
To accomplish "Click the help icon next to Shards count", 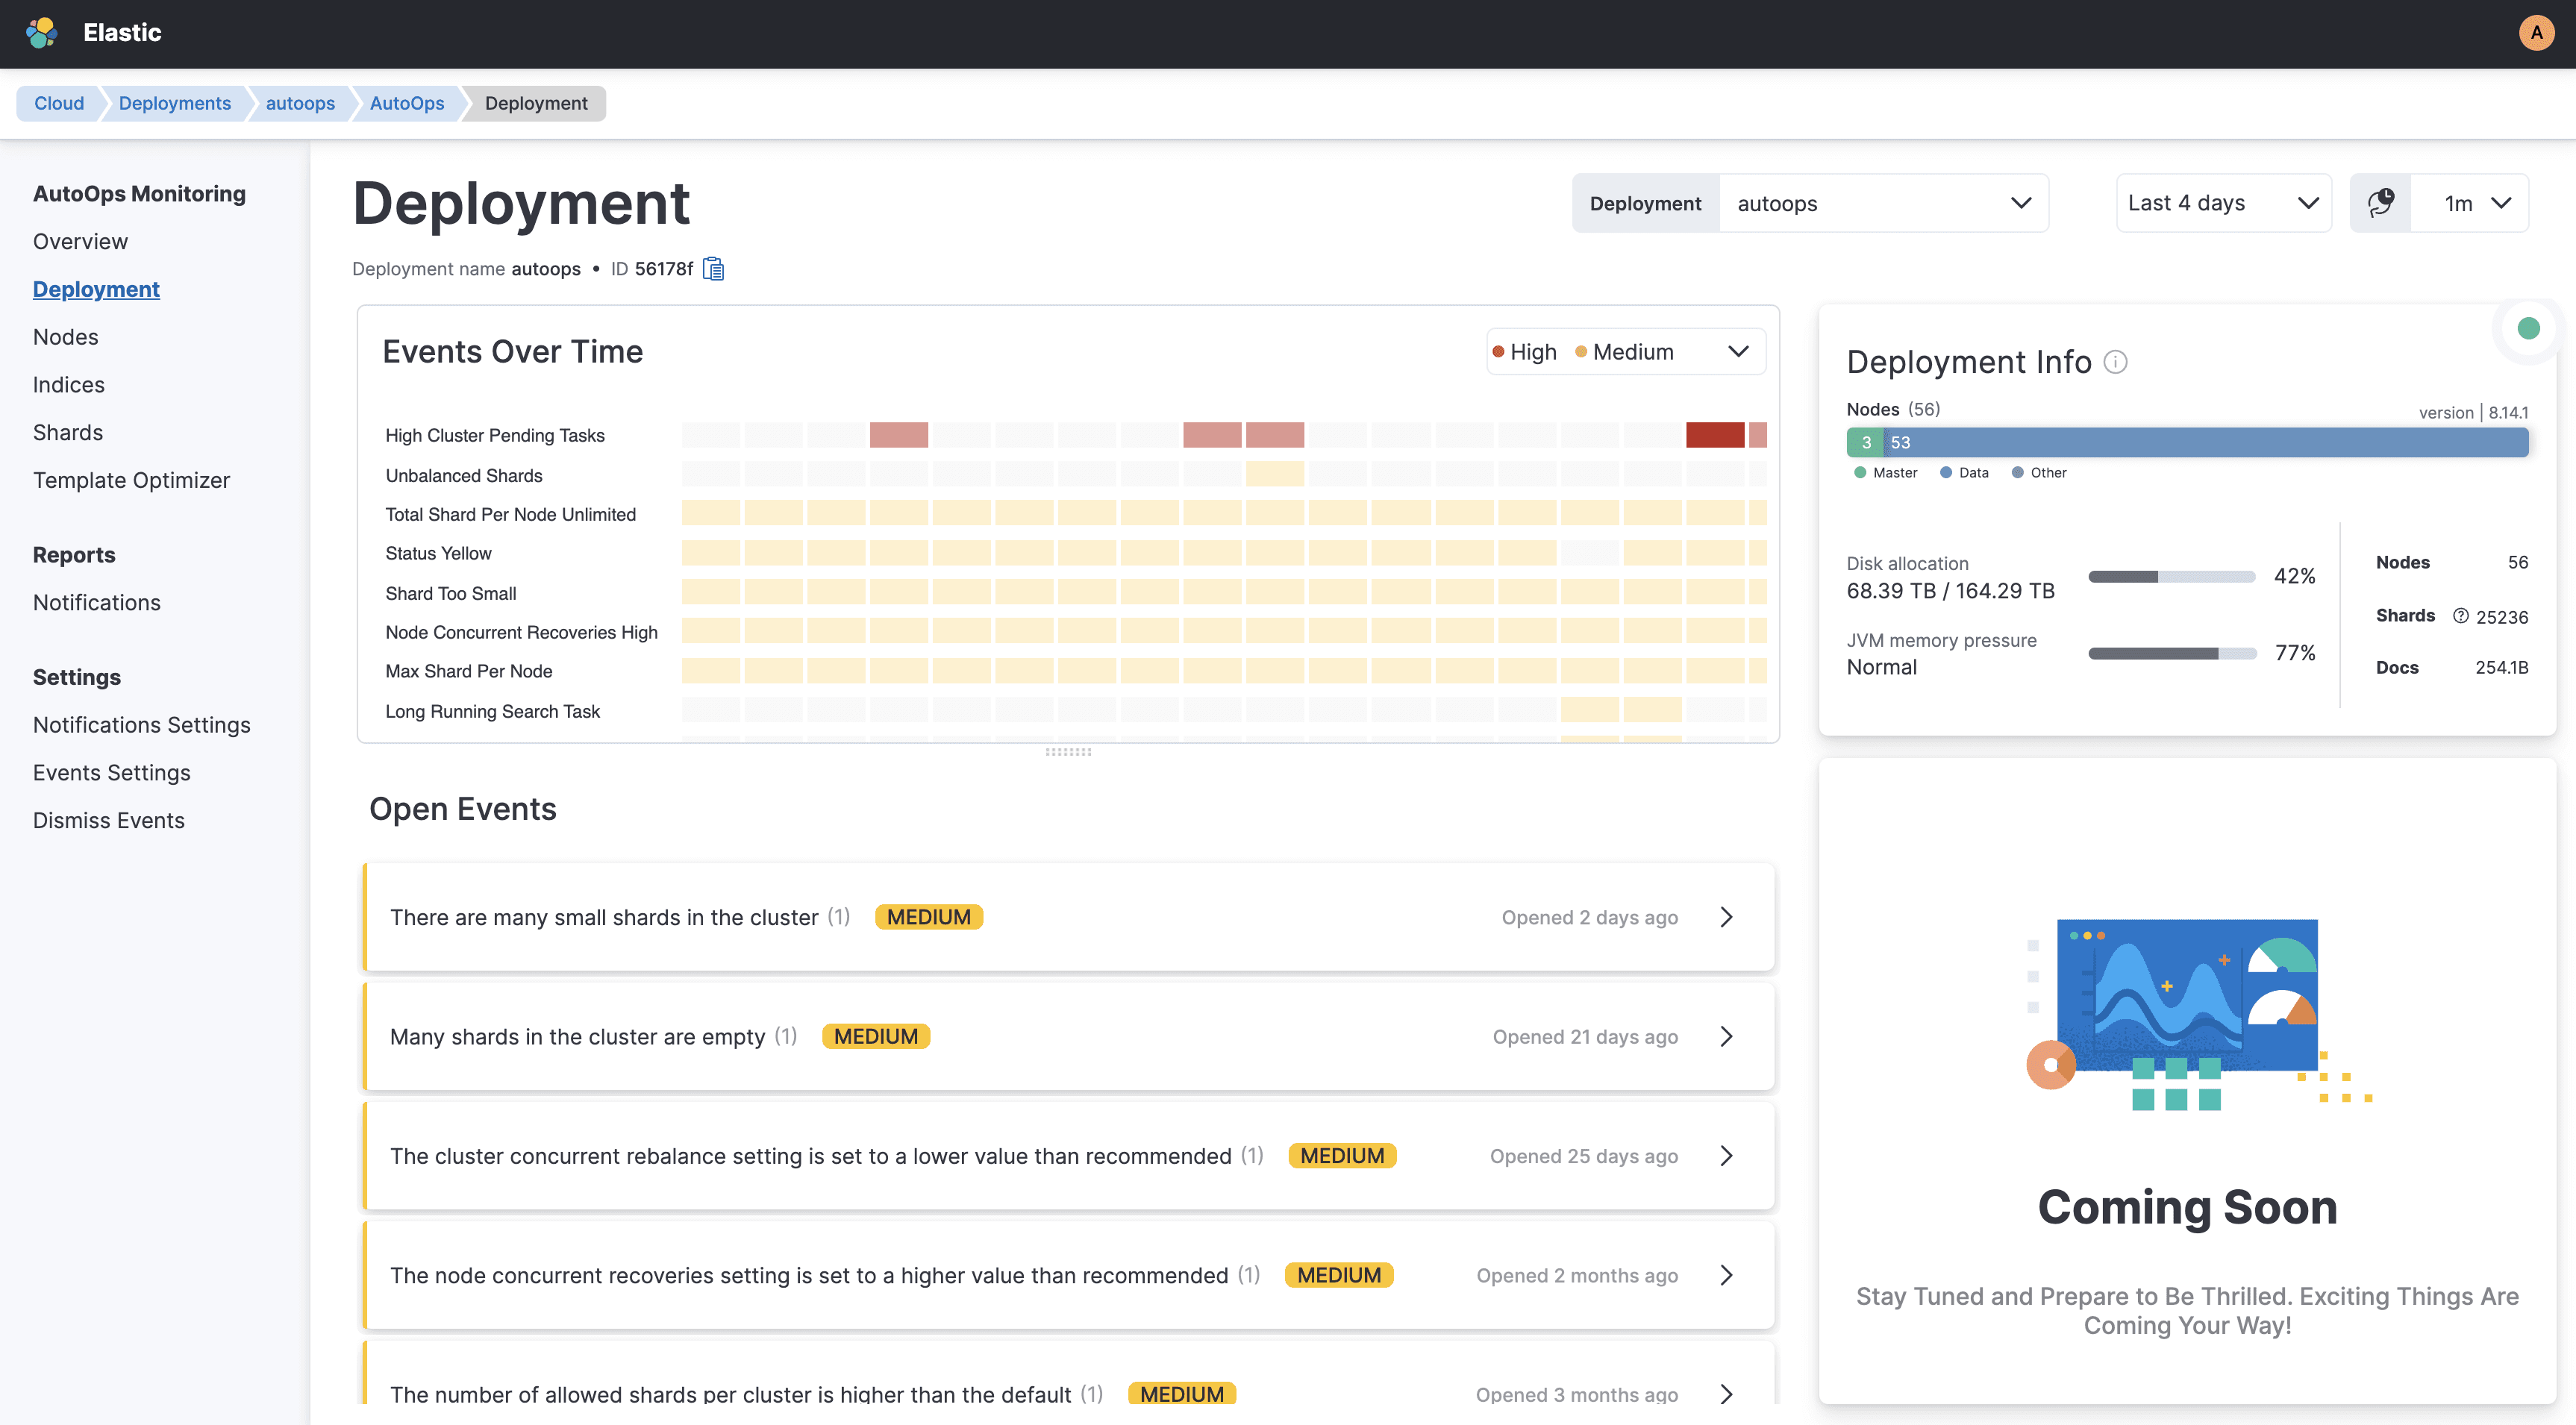I will (x=2460, y=616).
